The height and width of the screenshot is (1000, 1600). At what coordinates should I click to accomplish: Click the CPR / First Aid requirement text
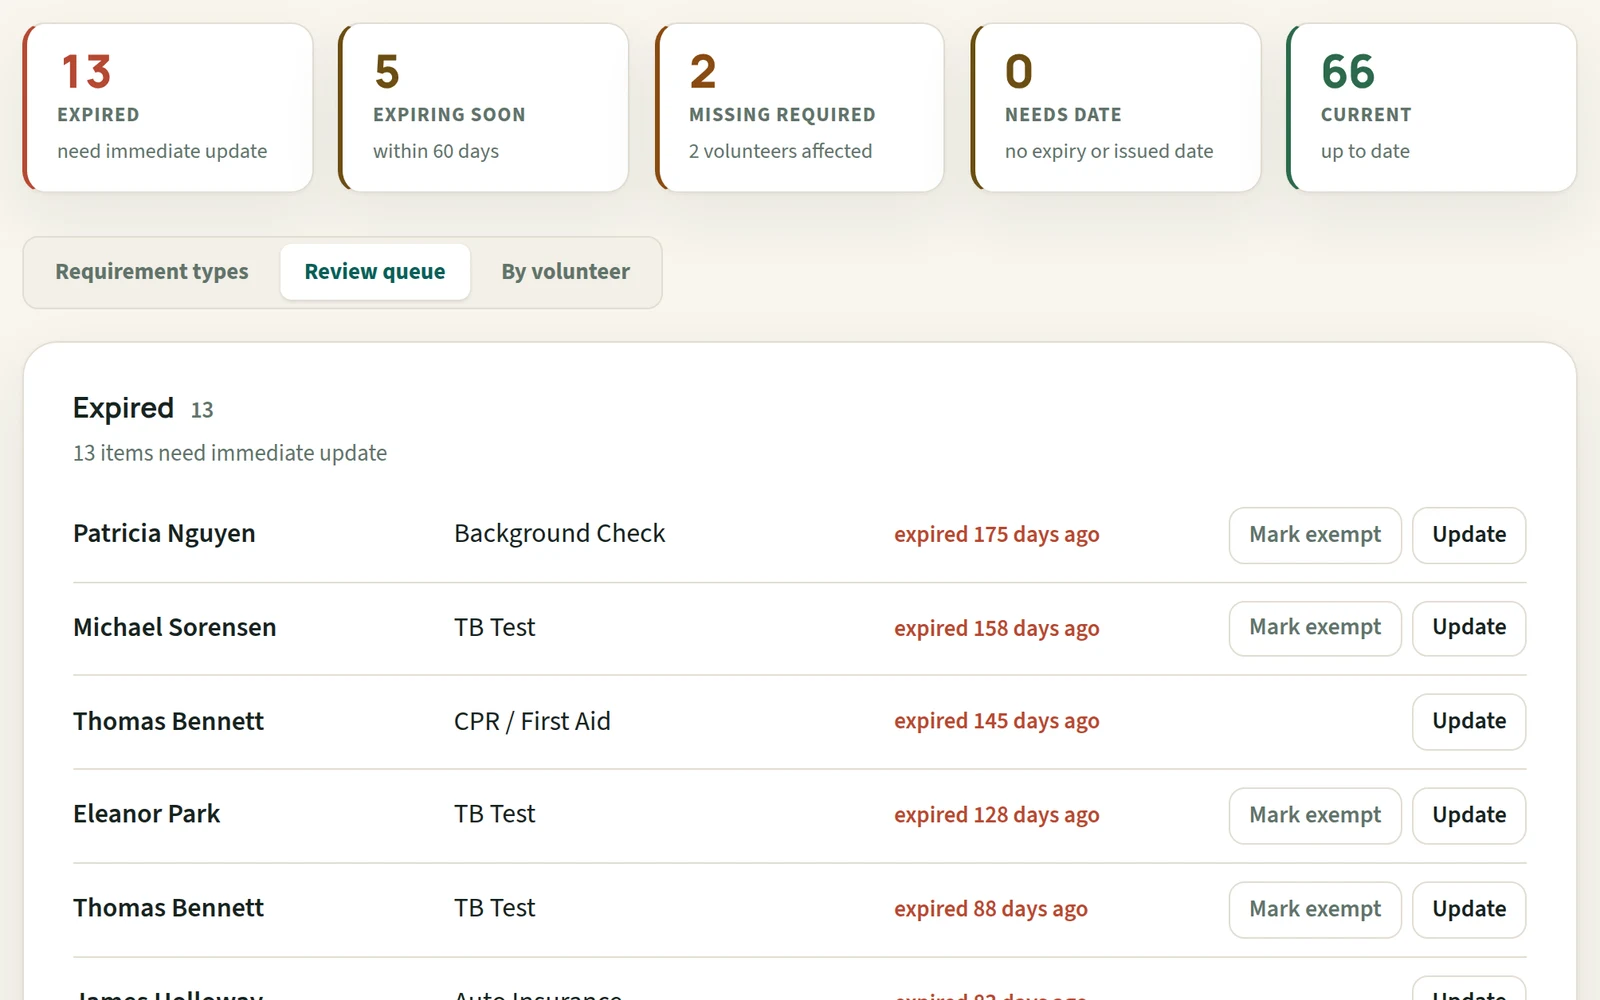coord(532,722)
